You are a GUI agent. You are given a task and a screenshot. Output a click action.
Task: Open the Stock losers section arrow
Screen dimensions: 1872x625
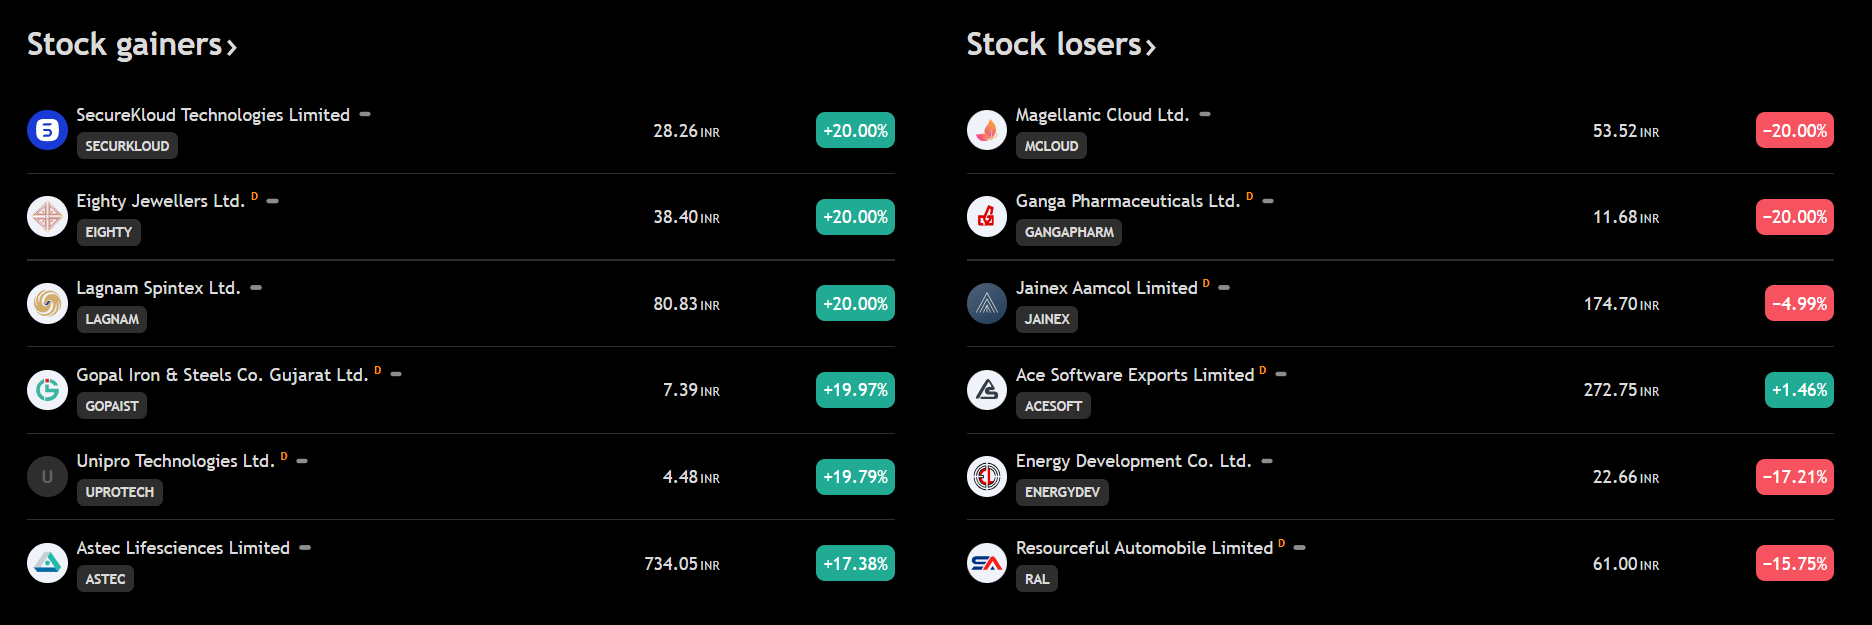[x=1151, y=47]
